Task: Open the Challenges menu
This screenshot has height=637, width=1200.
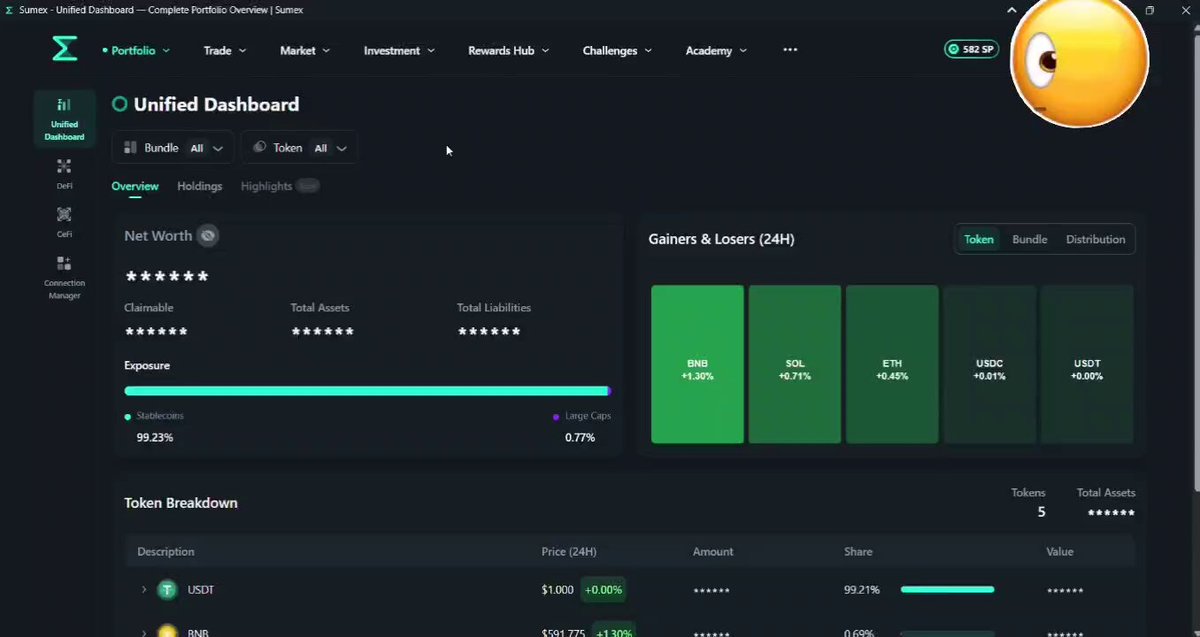Action: 617,50
